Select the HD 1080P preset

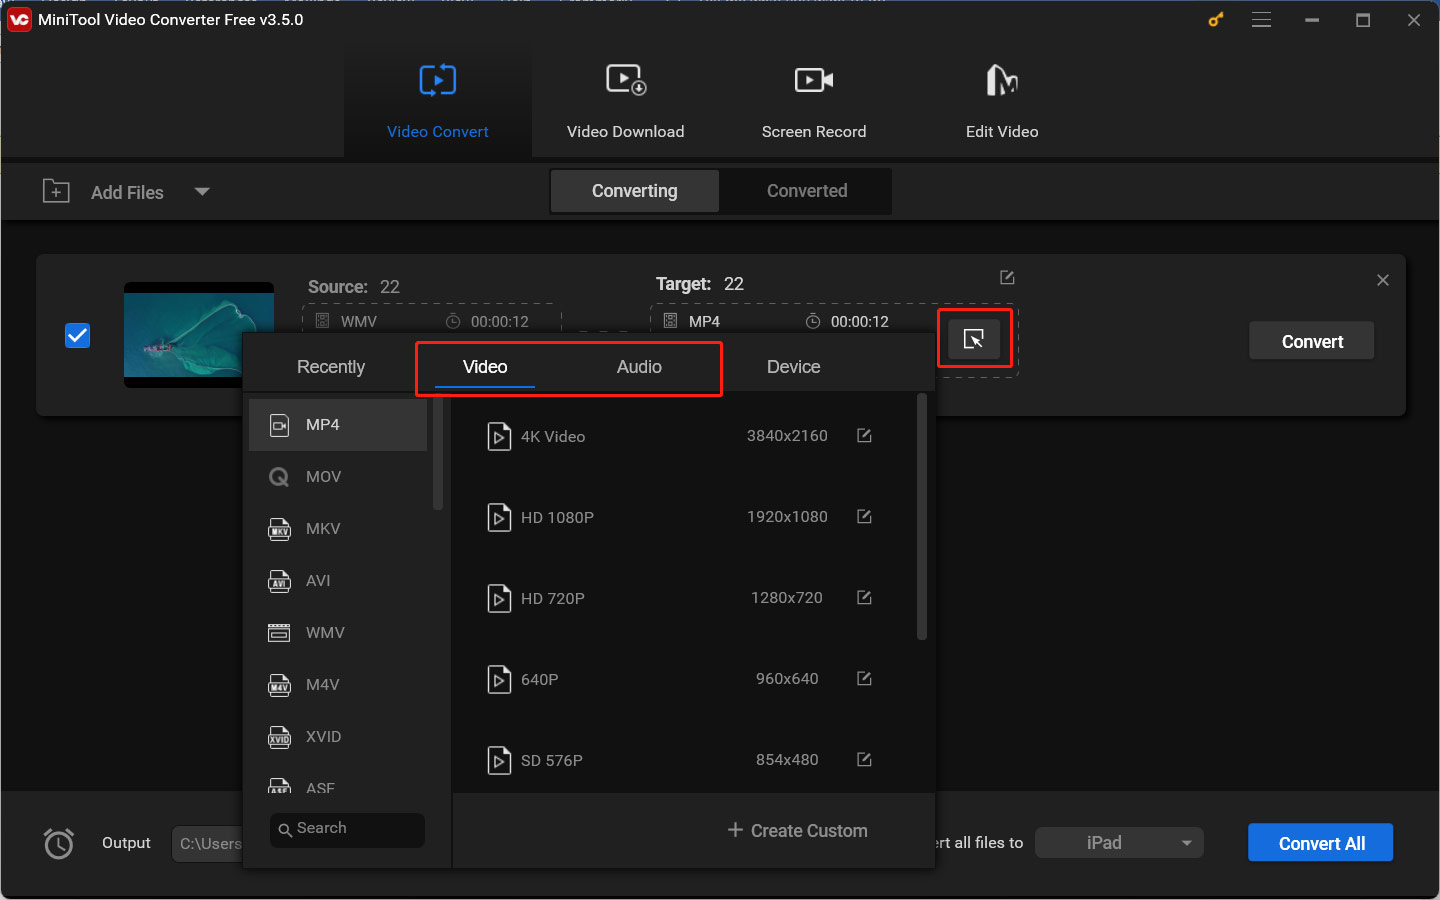click(684, 518)
